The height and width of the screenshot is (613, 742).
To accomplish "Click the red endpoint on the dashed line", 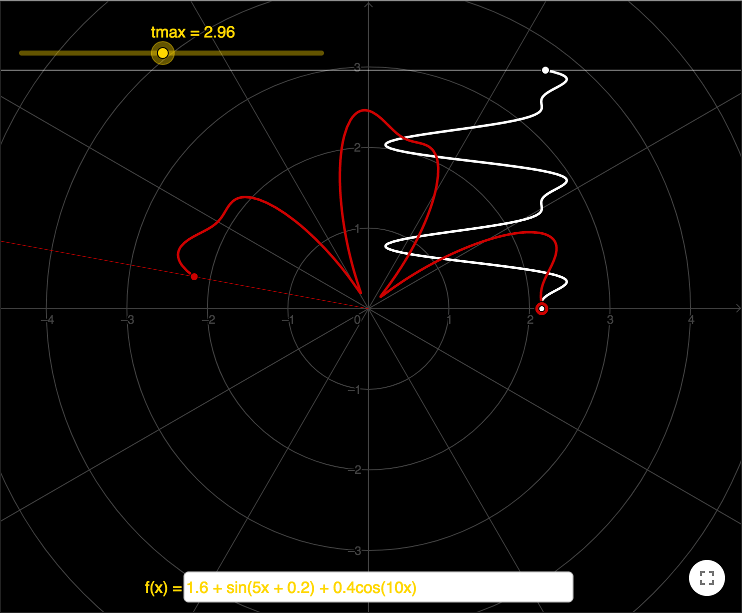I will pos(194,276).
